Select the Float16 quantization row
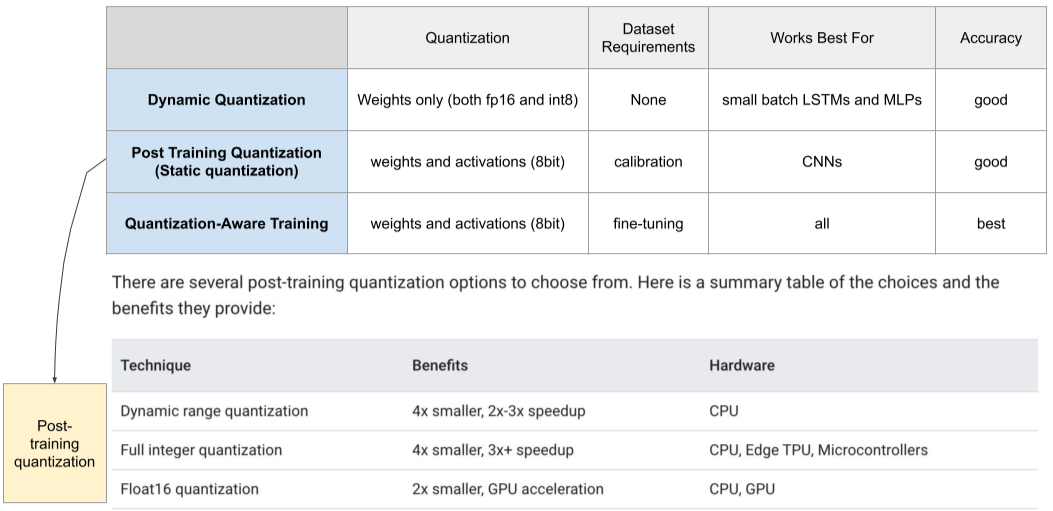Screen dimensions: 1053x511 [190, 489]
